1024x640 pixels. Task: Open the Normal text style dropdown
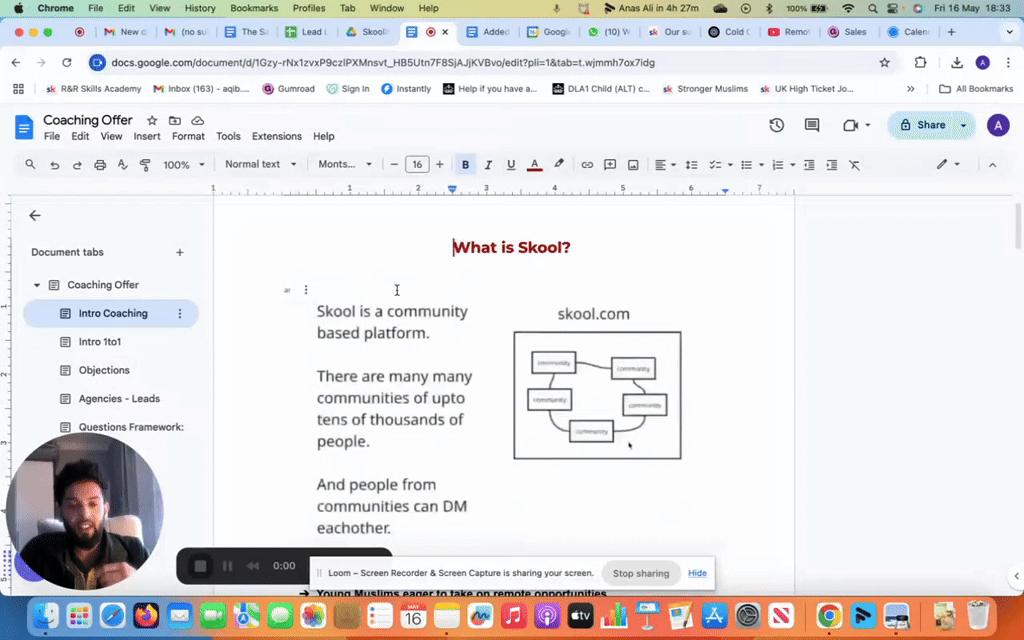coord(260,165)
